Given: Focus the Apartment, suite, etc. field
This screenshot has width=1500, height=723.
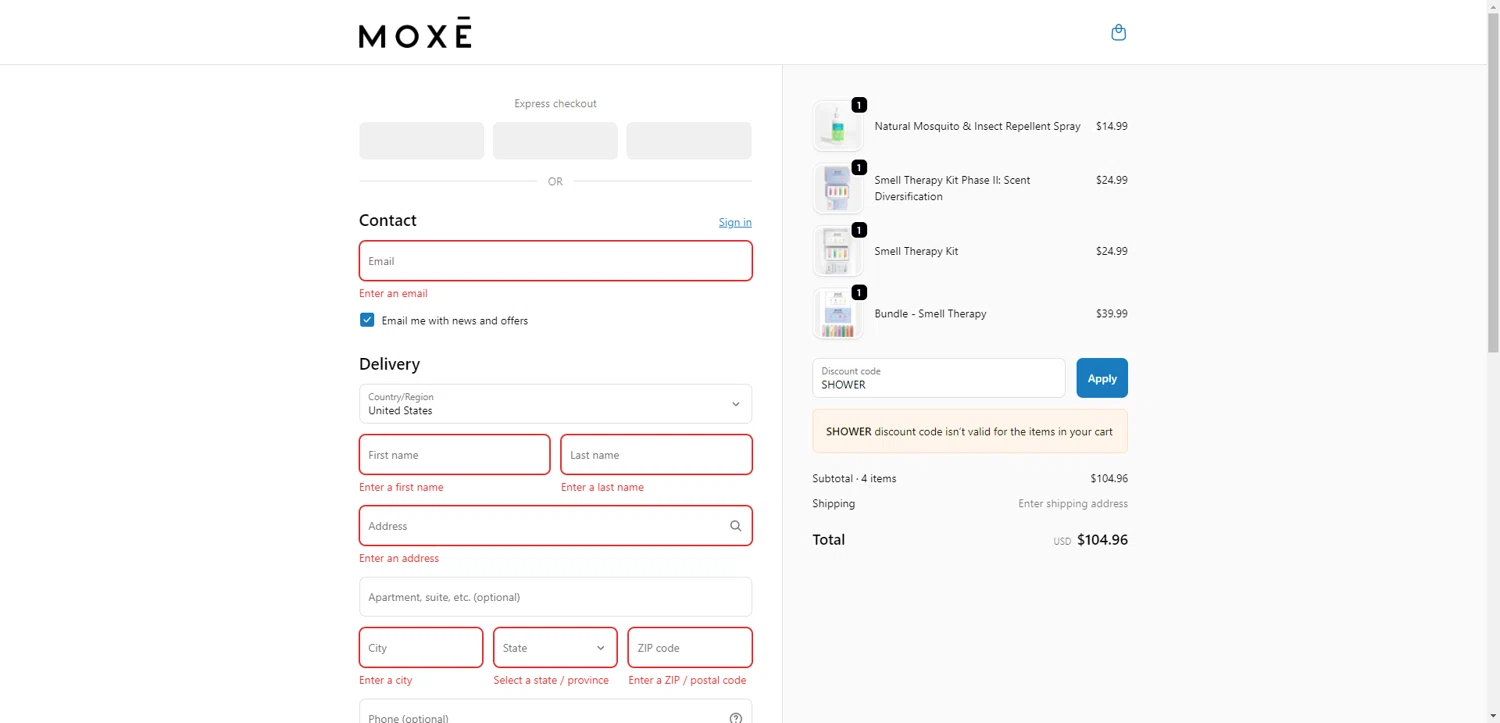Looking at the screenshot, I should [x=555, y=597].
